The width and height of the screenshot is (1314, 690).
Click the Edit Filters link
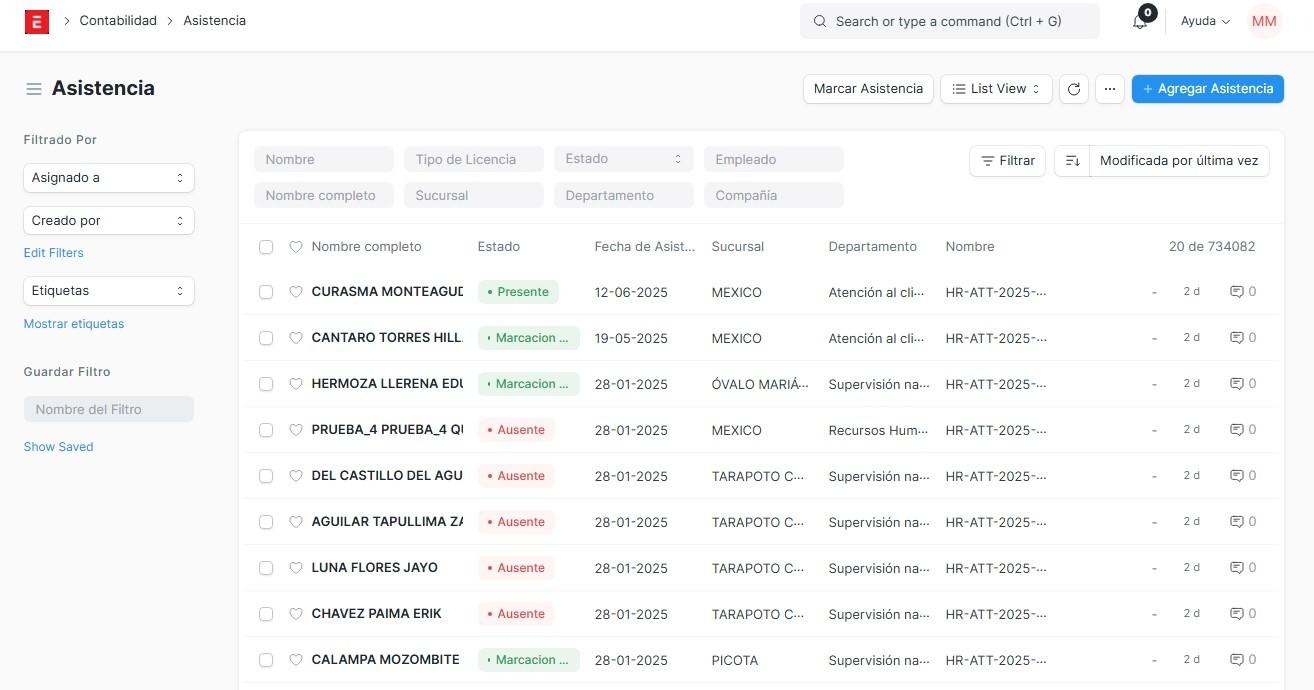[54, 253]
